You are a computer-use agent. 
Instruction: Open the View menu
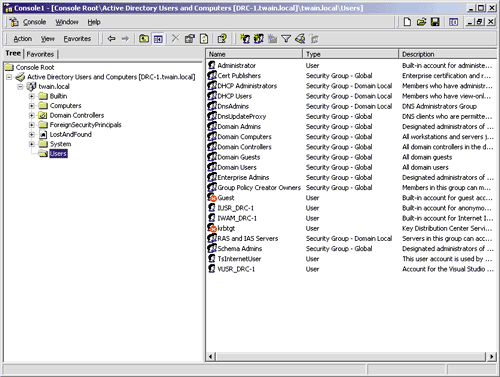click(48, 39)
